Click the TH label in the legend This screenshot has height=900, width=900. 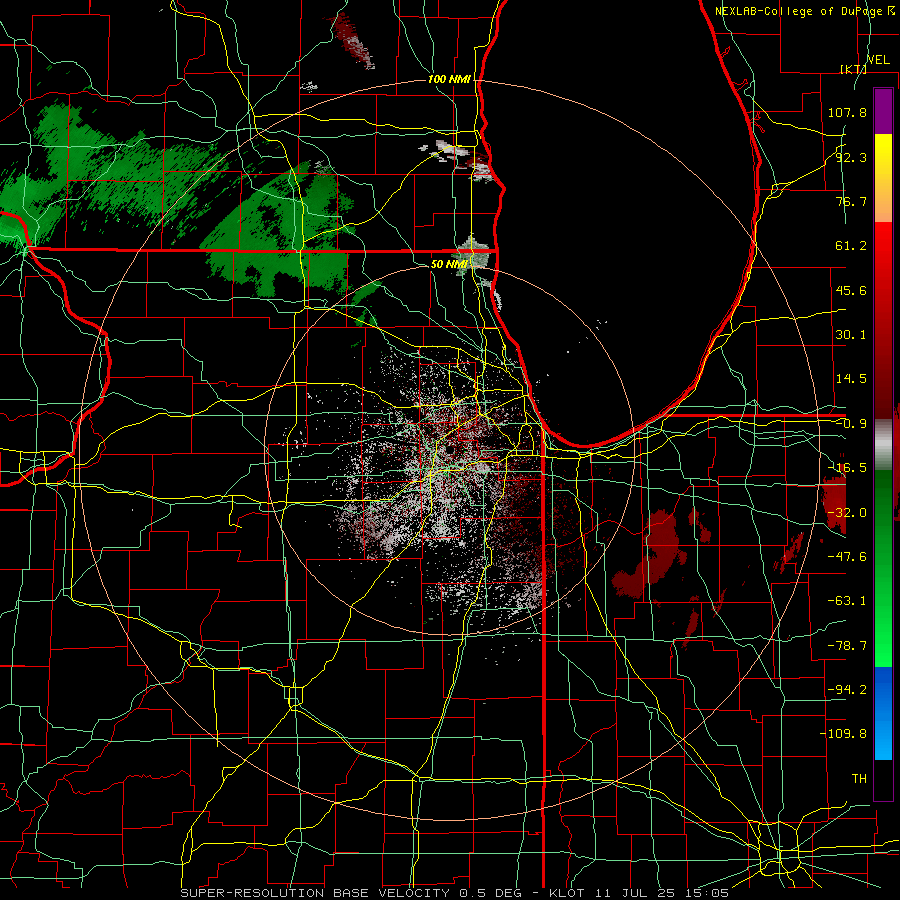859,779
